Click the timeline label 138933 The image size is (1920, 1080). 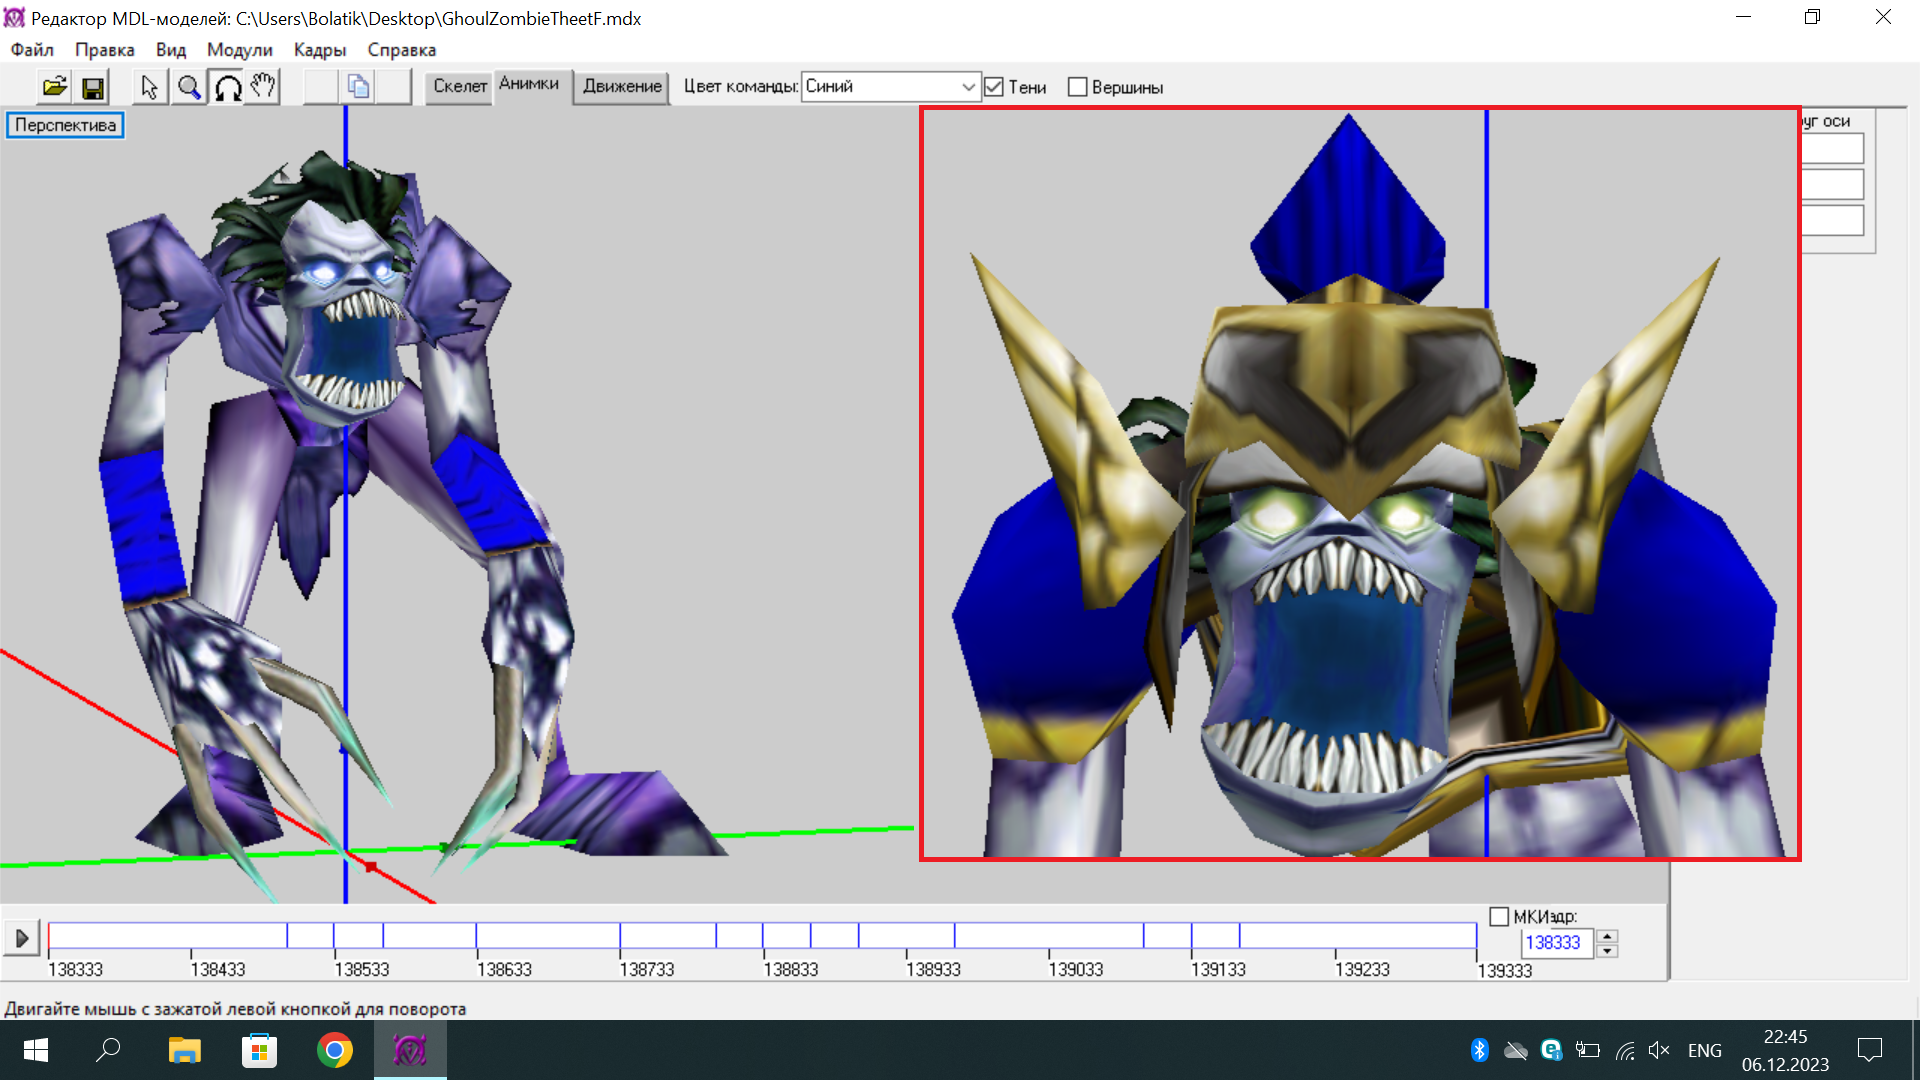coord(933,970)
